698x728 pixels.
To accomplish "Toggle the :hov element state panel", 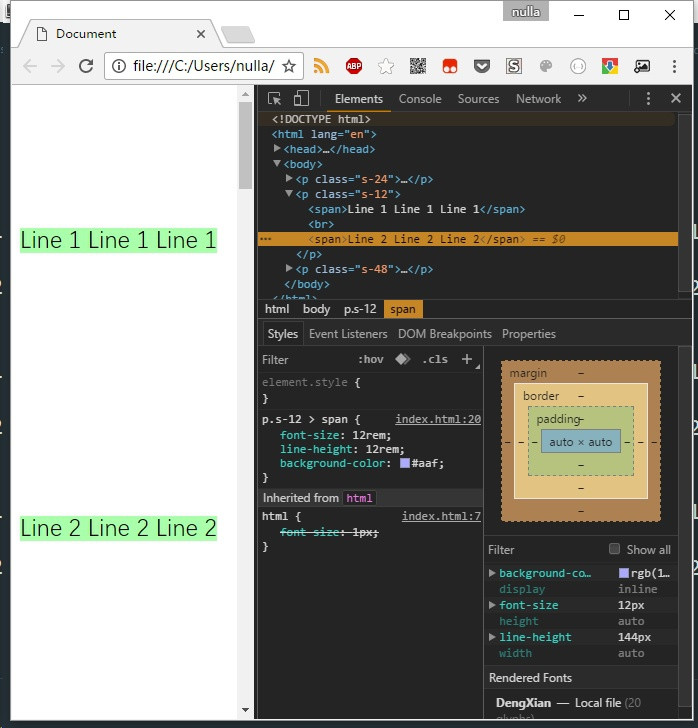I will pyautogui.click(x=370, y=360).
